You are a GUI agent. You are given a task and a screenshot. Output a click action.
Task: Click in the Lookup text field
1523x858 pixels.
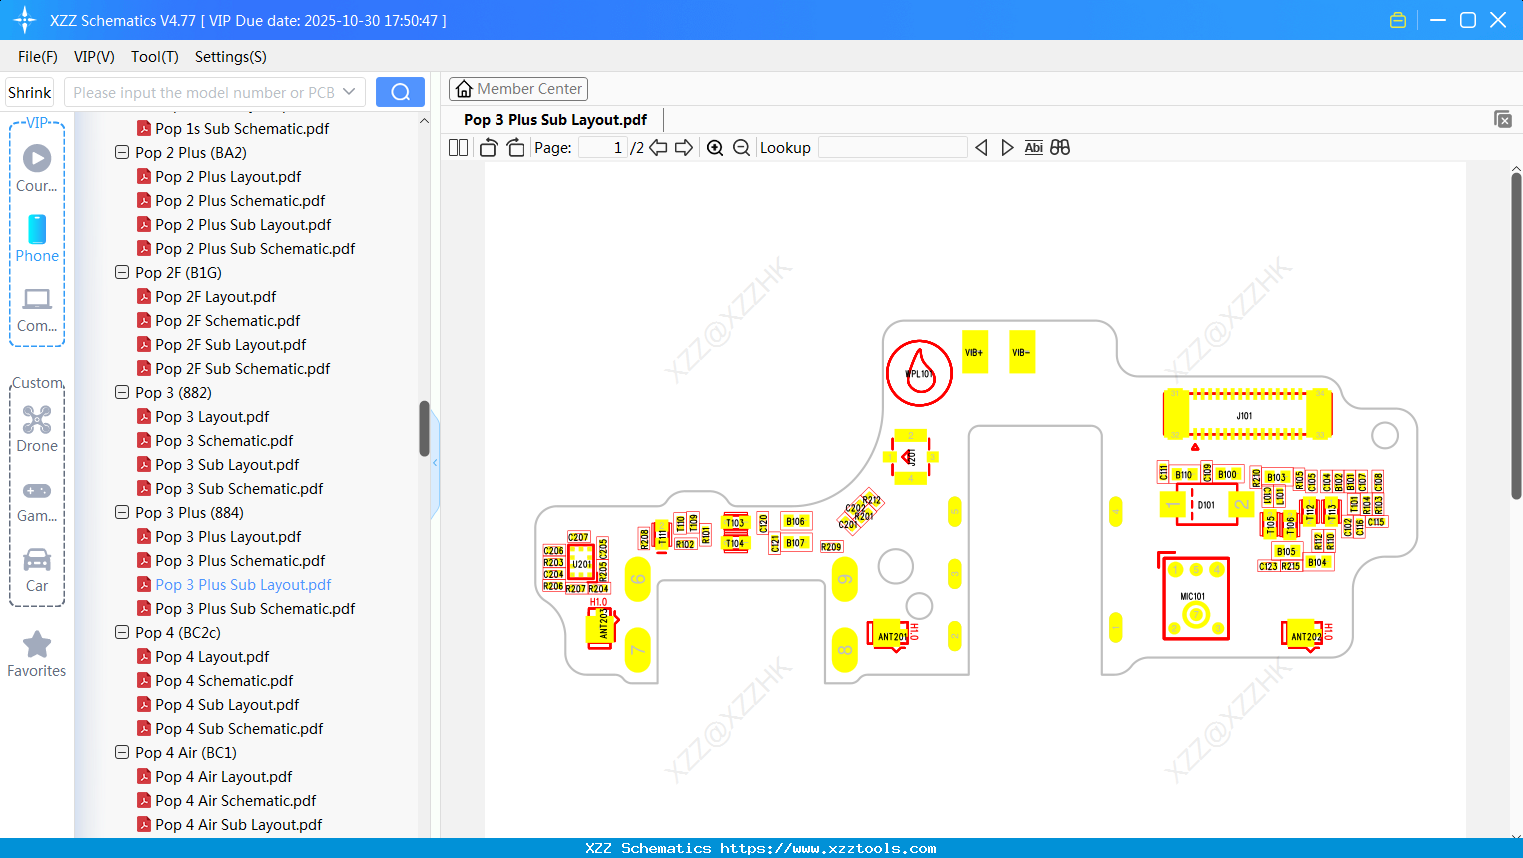(893, 148)
